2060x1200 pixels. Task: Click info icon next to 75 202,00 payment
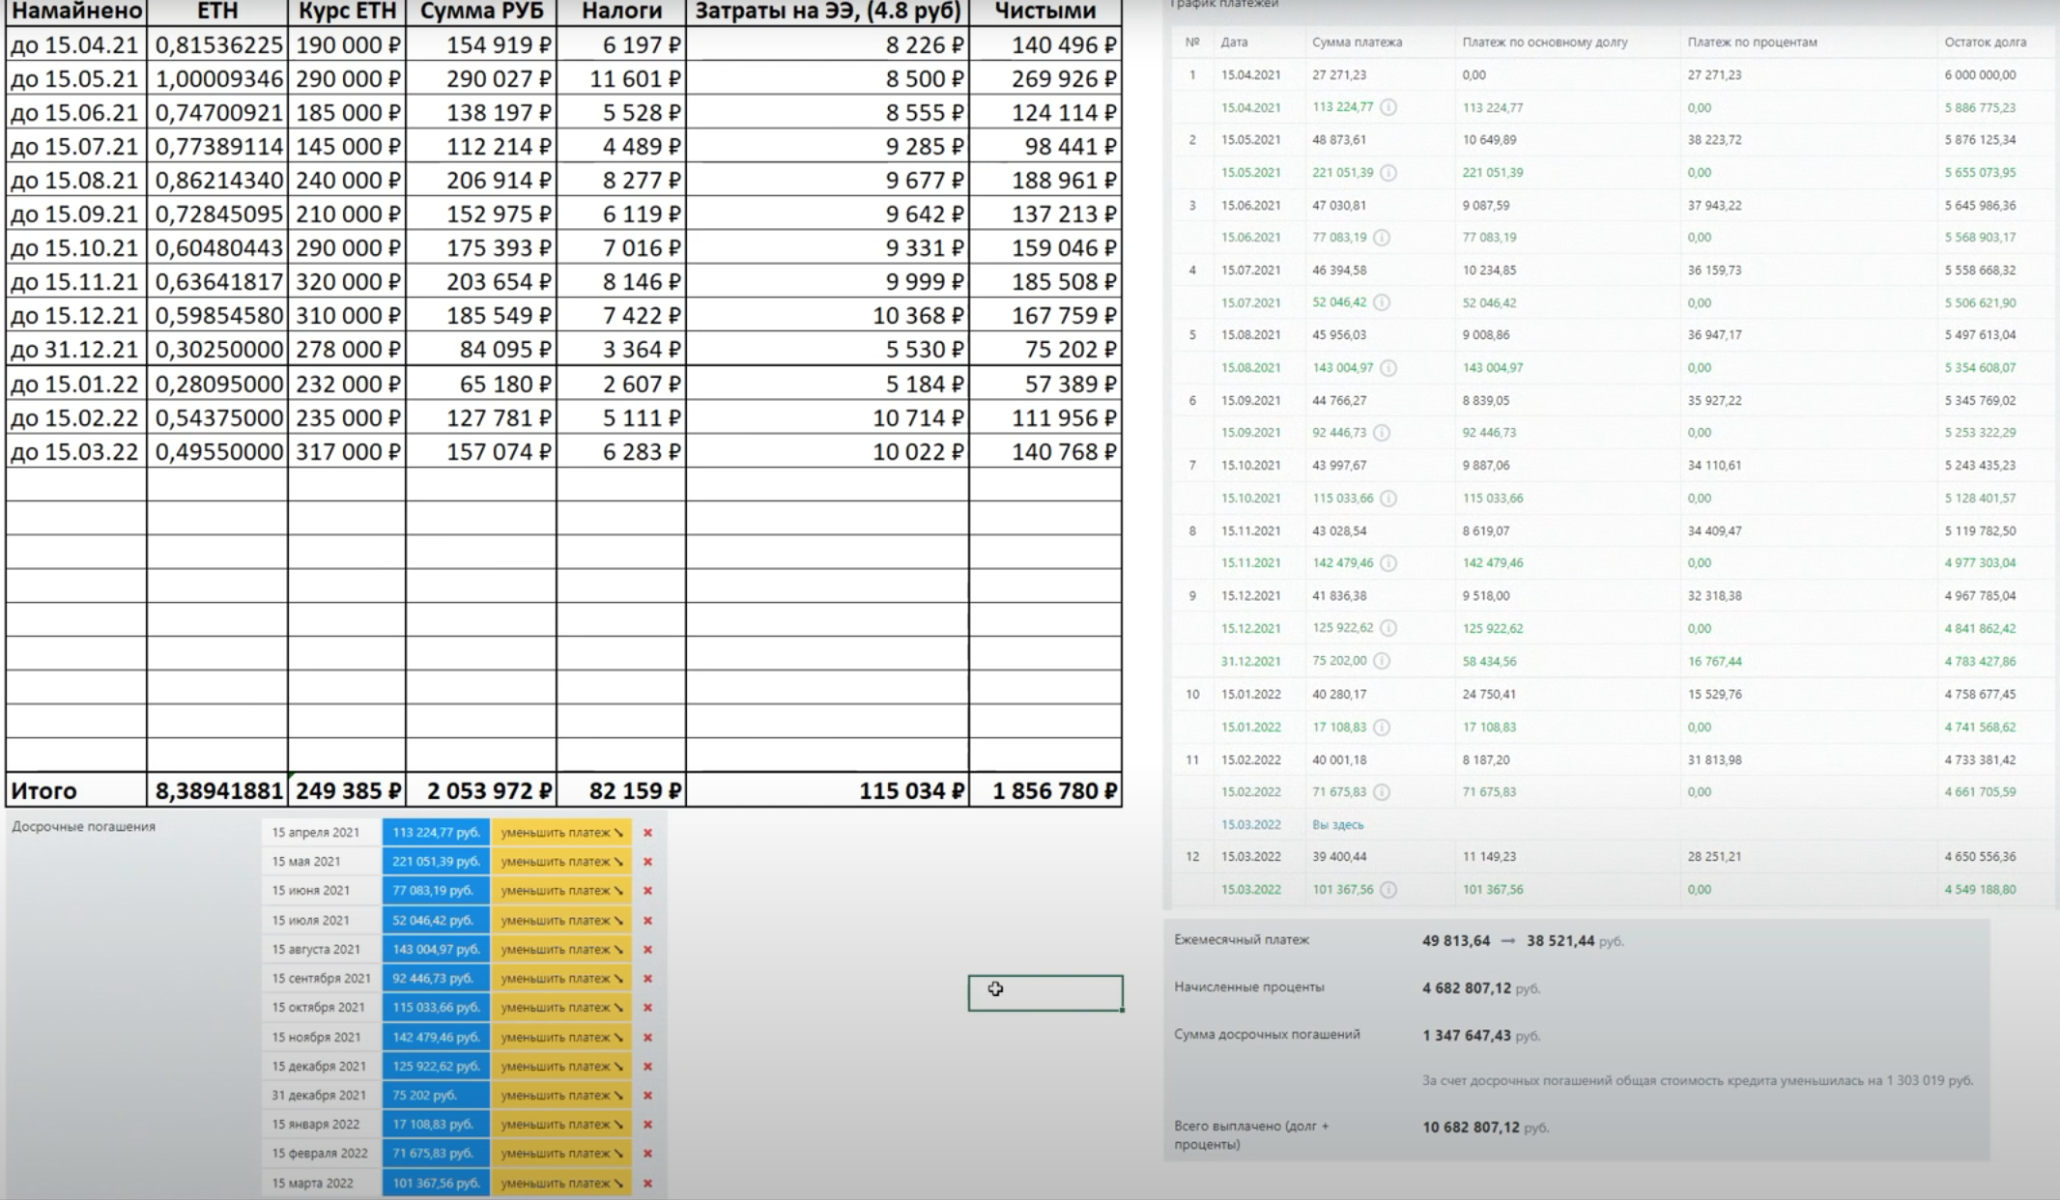click(x=1381, y=661)
